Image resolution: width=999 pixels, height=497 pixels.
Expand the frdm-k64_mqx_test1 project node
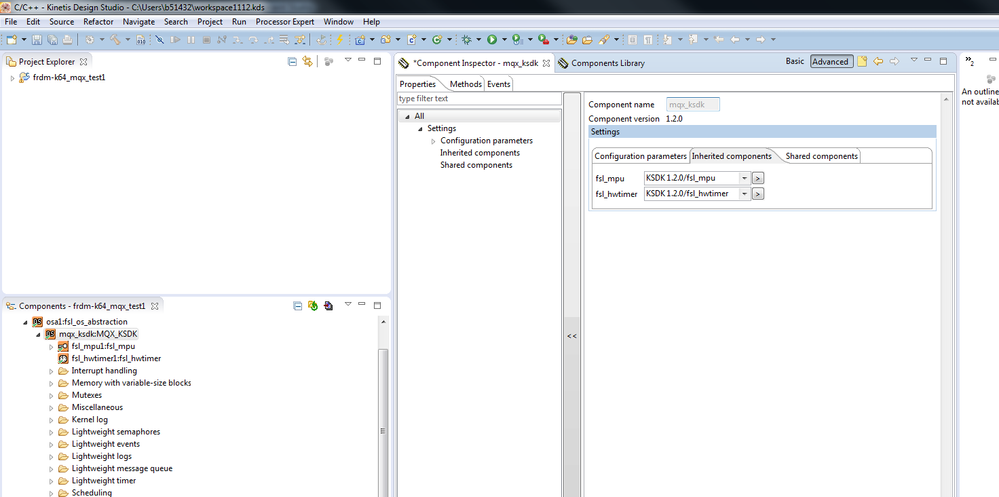pos(12,78)
